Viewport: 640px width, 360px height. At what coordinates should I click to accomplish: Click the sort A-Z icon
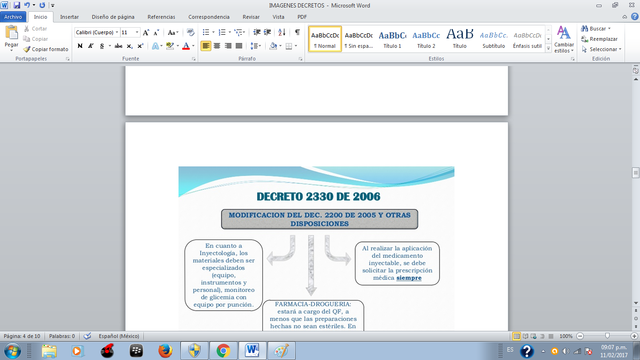(x=282, y=32)
